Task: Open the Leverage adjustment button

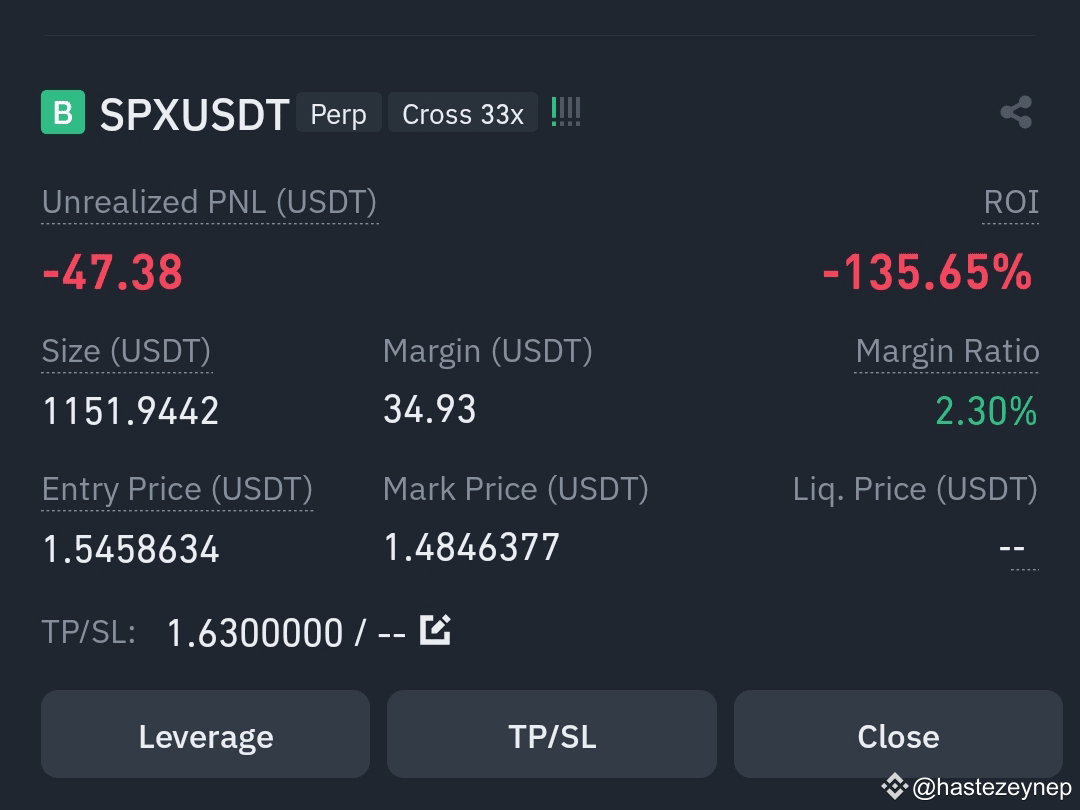Action: click(x=205, y=734)
